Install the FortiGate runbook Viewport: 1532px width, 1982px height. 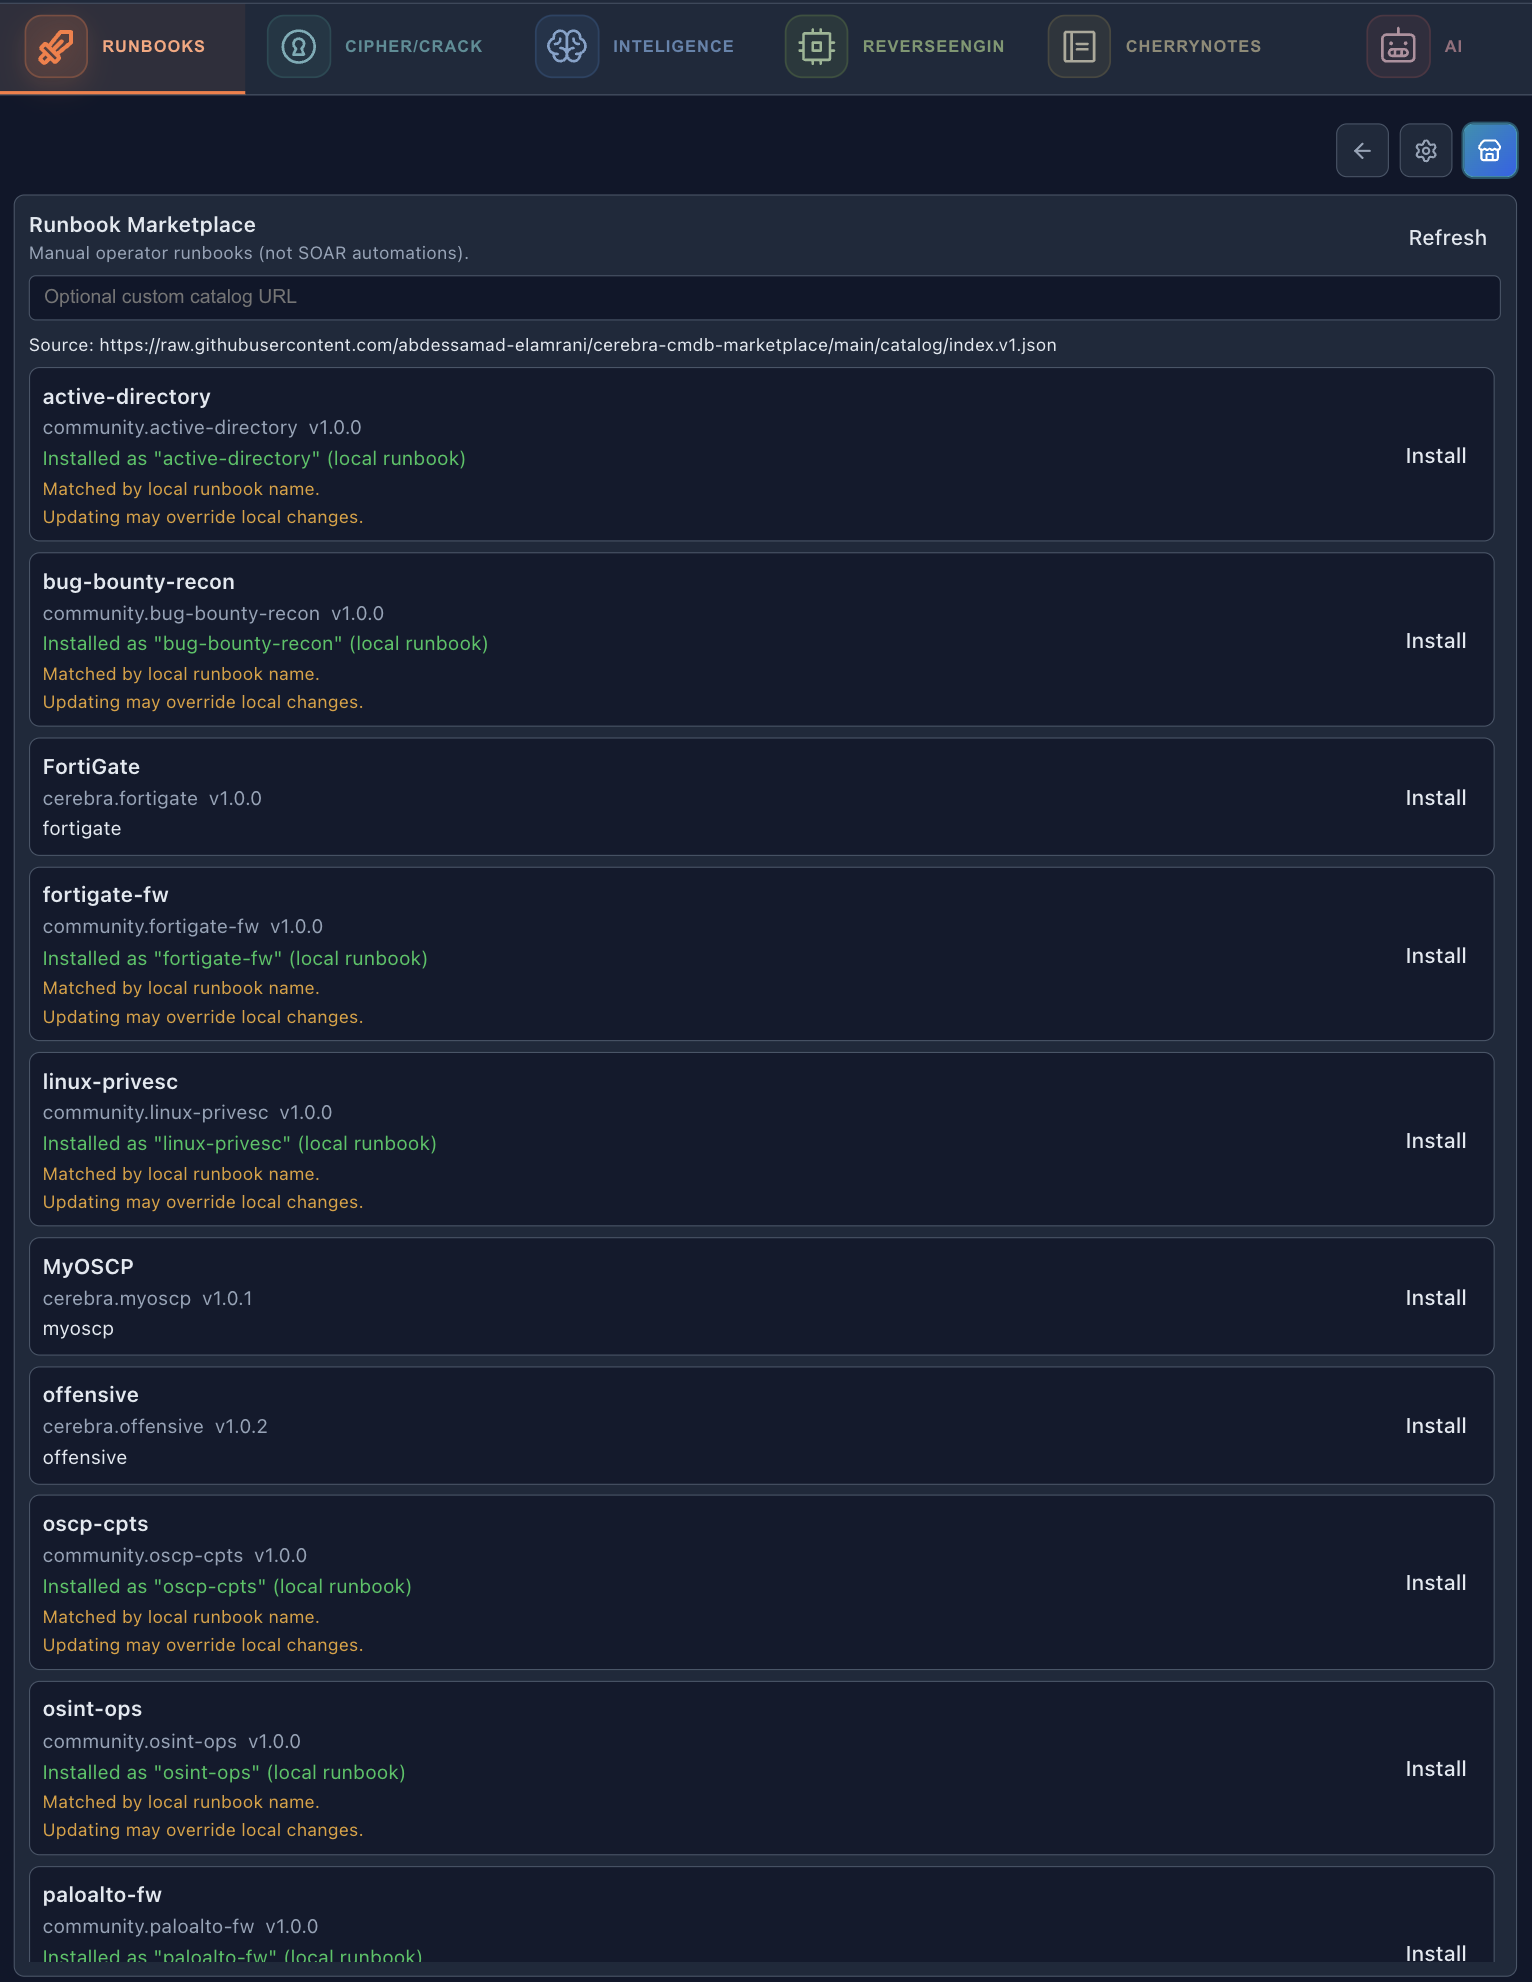click(x=1435, y=797)
